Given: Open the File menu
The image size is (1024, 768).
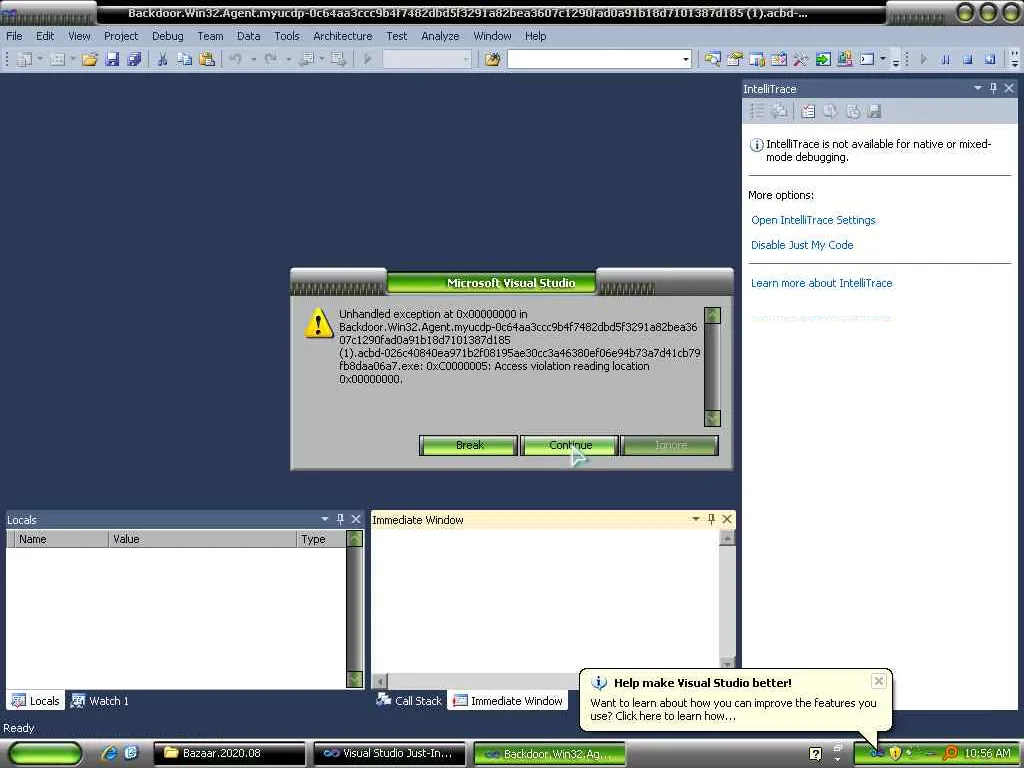Looking at the screenshot, I should tap(14, 36).
